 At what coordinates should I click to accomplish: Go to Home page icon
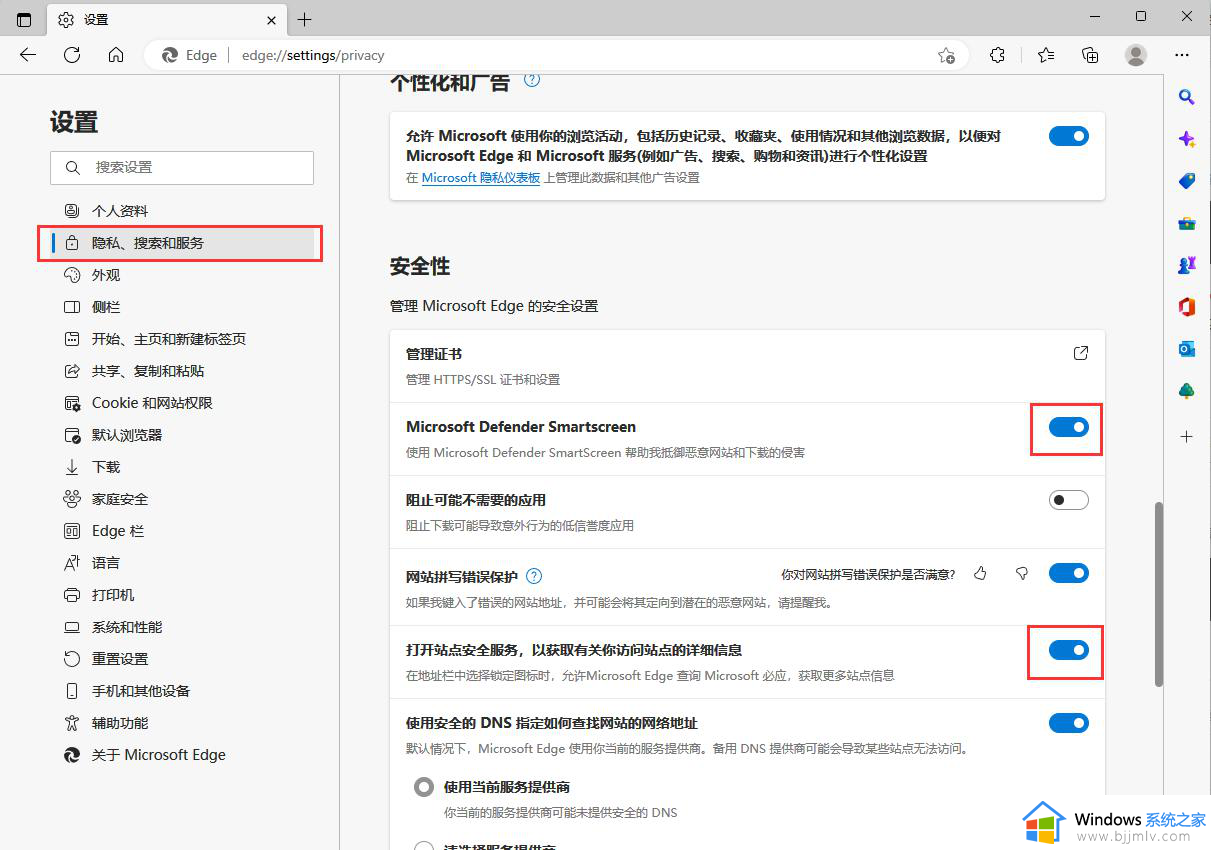[116, 55]
